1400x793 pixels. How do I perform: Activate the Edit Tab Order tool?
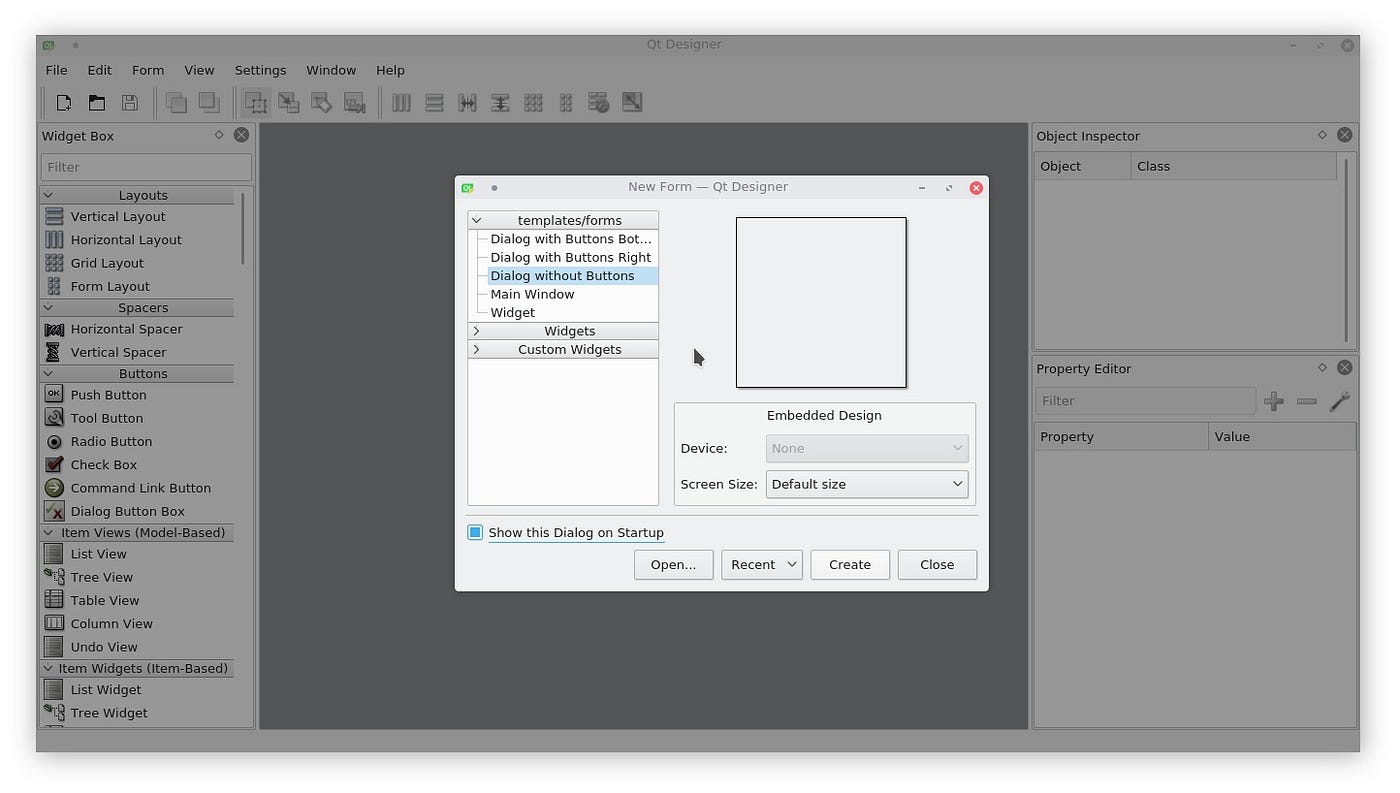(354, 102)
